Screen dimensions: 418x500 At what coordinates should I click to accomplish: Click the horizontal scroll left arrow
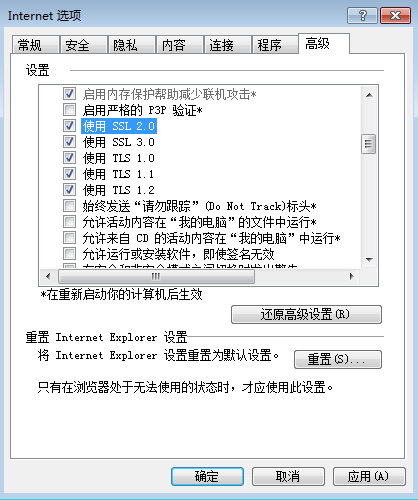pyautogui.click(x=48, y=276)
